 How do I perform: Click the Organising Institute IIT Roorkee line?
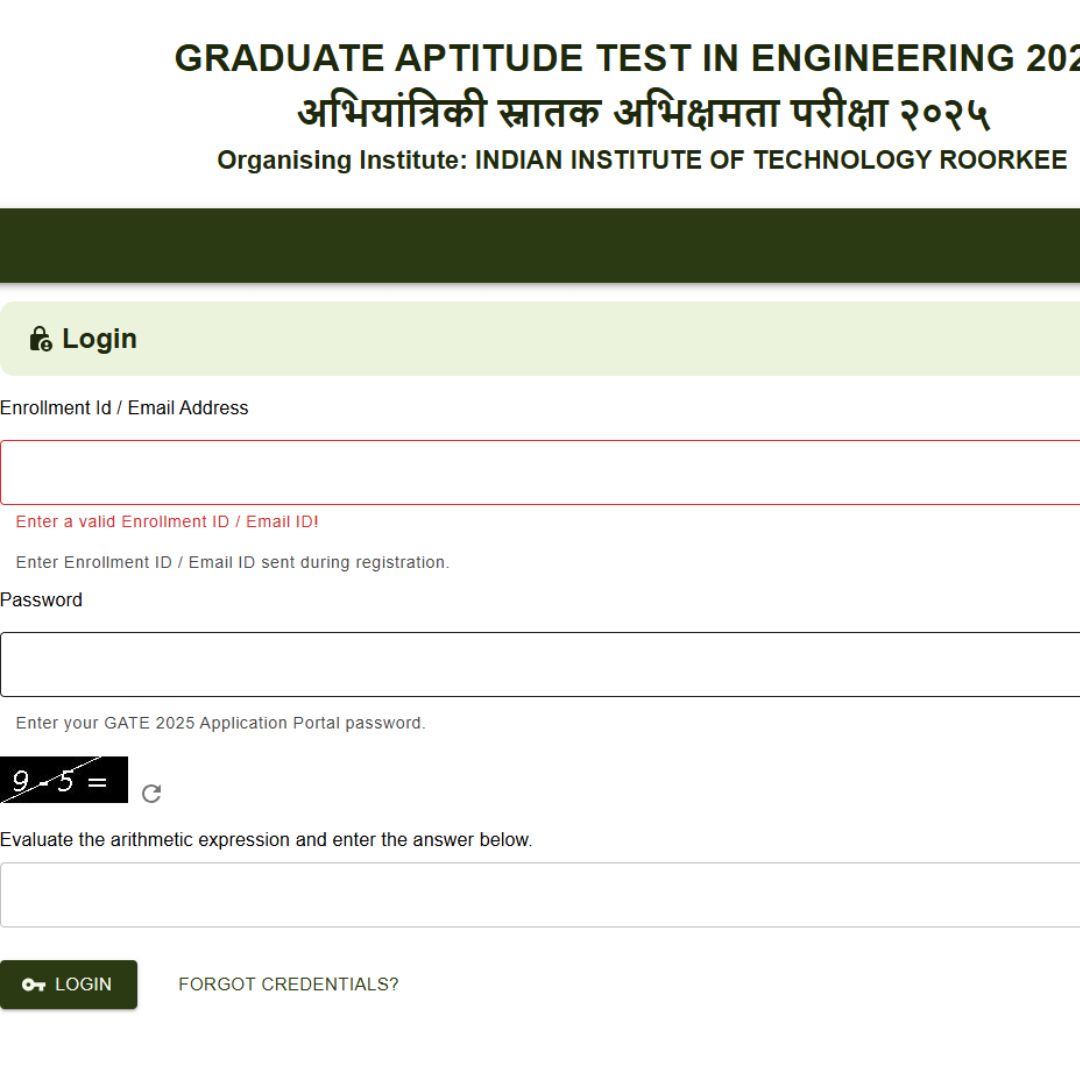(642, 161)
